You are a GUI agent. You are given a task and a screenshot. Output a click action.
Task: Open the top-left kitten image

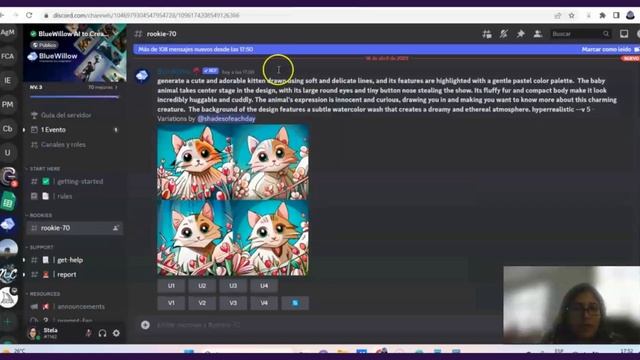pos(195,162)
